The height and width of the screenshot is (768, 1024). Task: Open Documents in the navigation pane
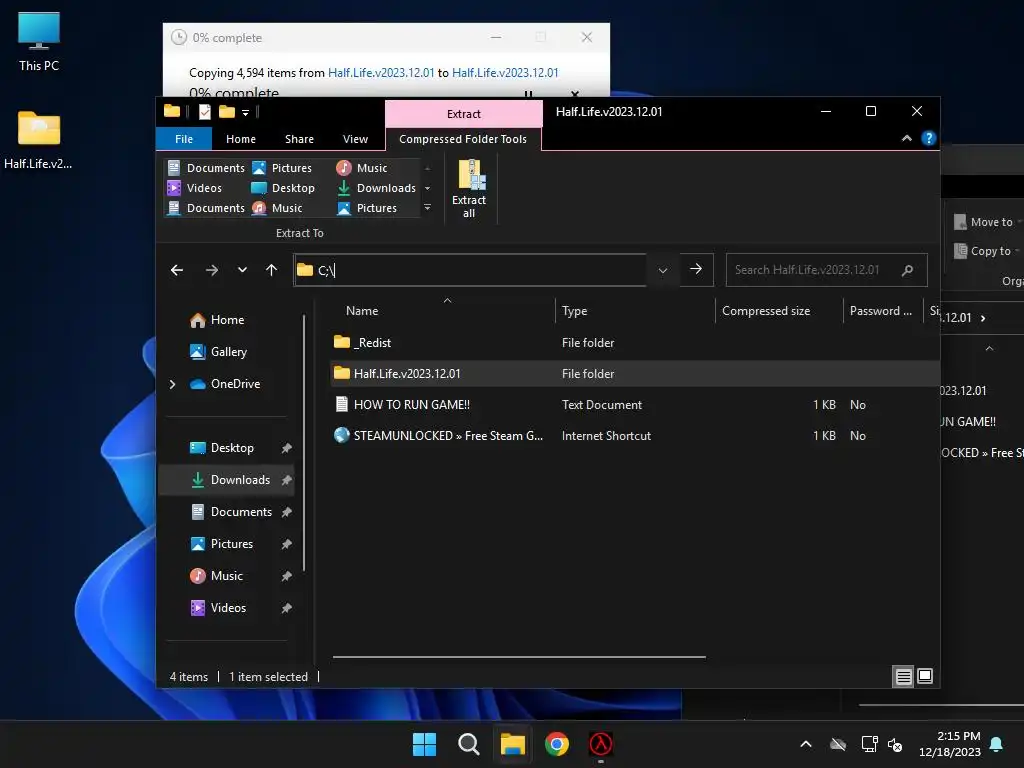pyautogui.click(x=232, y=512)
